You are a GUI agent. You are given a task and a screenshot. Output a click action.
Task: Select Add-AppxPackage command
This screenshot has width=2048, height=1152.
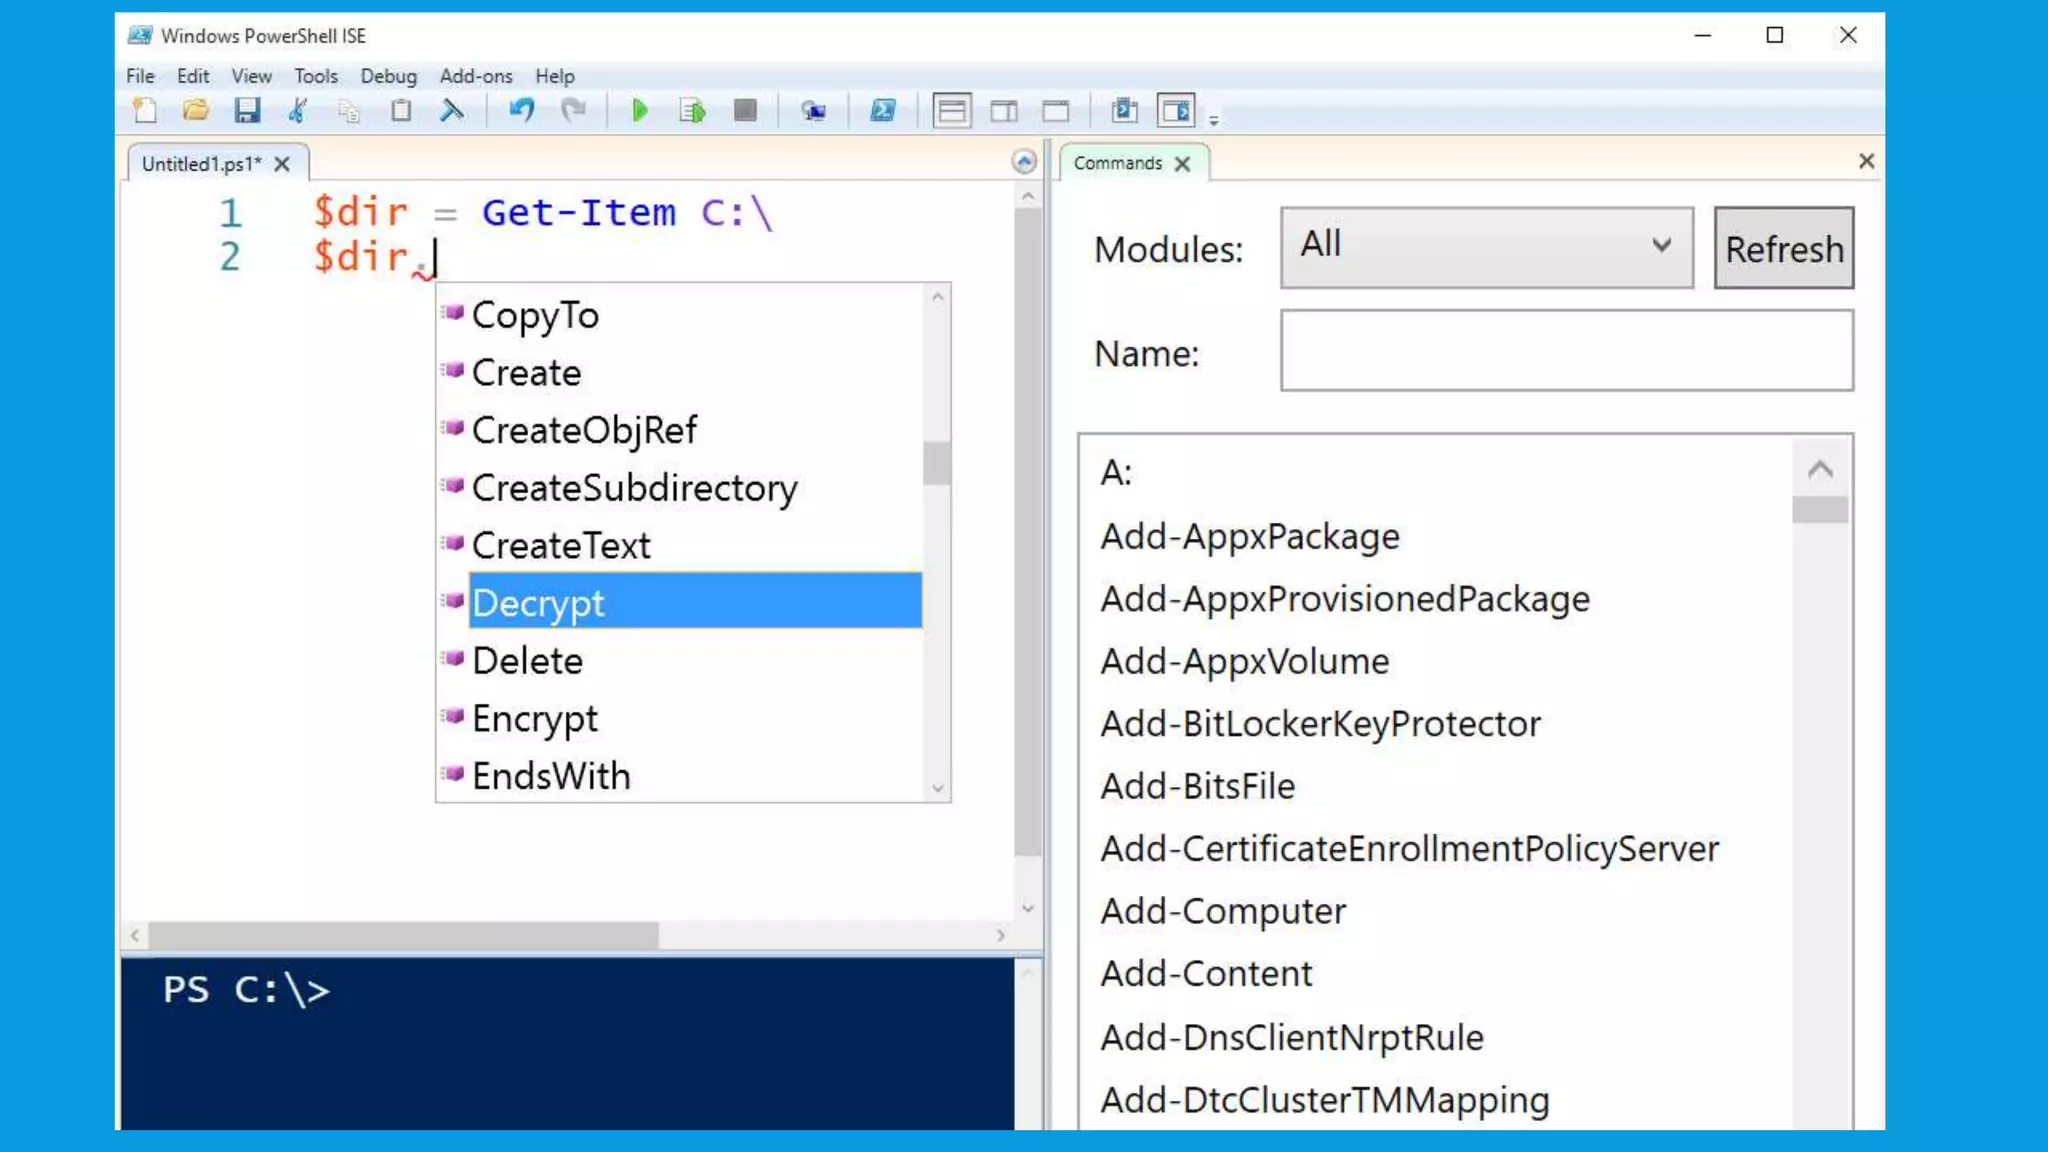tap(1250, 536)
